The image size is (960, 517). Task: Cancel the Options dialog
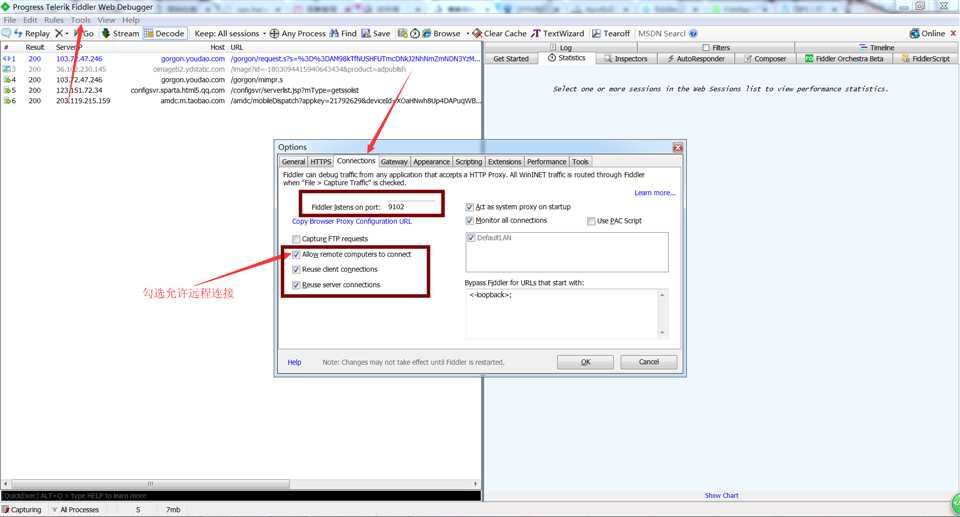[x=649, y=362]
